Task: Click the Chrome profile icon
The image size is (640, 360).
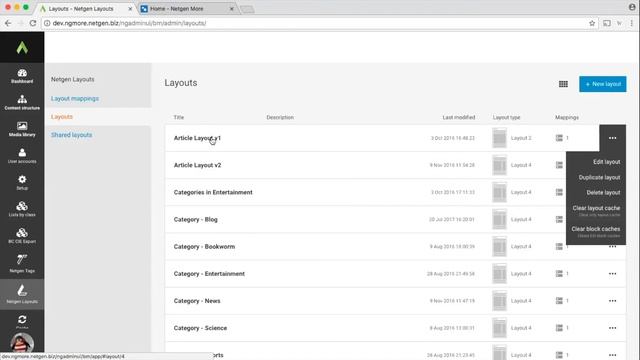Action: (x=632, y=7)
